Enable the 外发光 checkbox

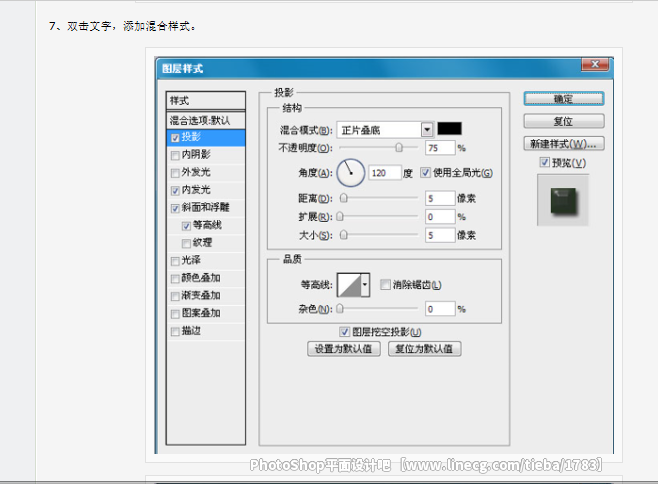pyautogui.click(x=175, y=173)
